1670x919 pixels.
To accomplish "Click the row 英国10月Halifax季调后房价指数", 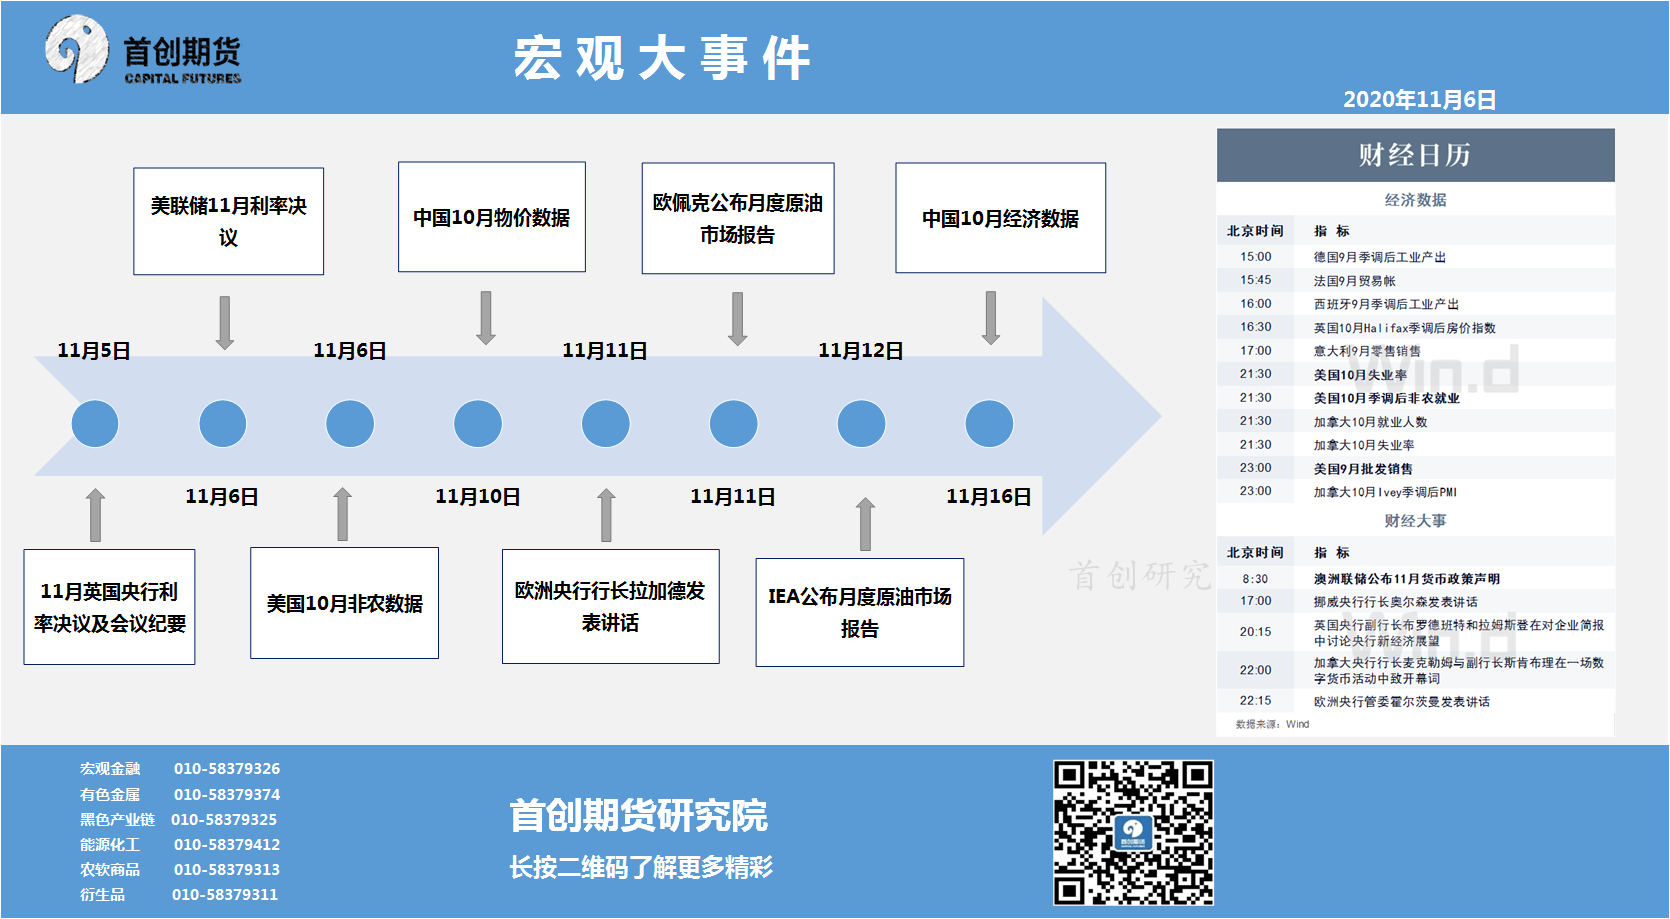I will (1415, 327).
